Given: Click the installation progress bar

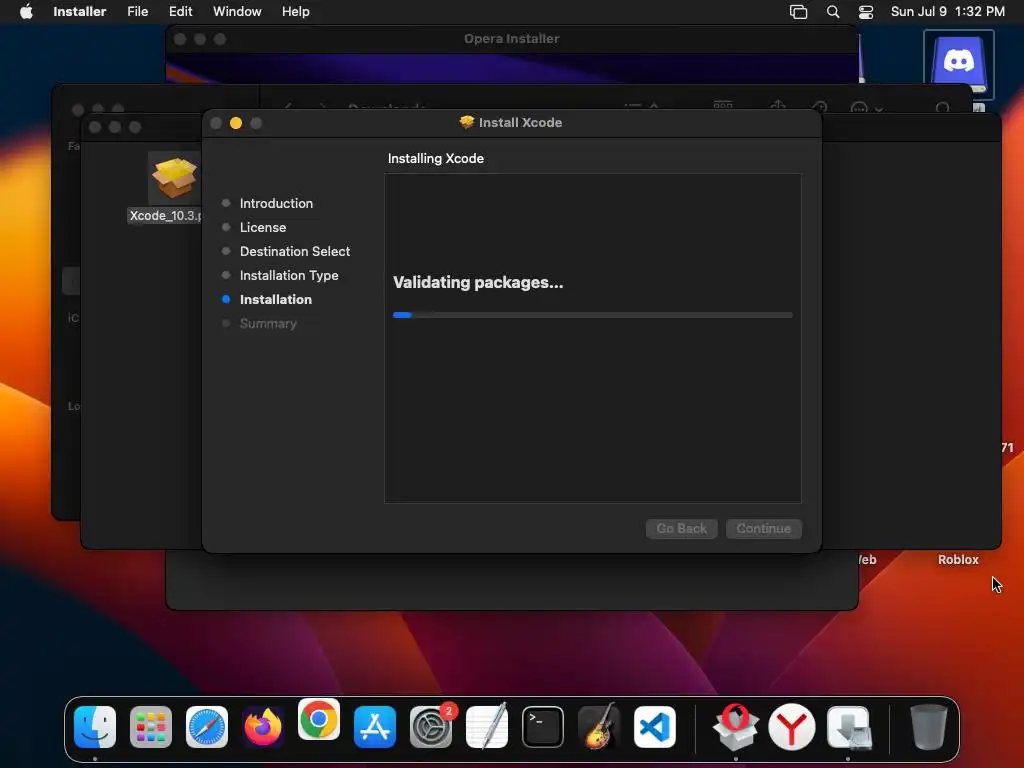Looking at the screenshot, I should coord(592,315).
